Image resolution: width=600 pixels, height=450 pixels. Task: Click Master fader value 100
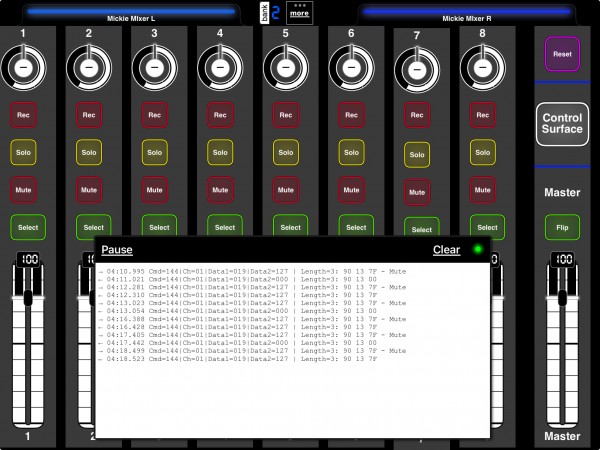pos(563,259)
